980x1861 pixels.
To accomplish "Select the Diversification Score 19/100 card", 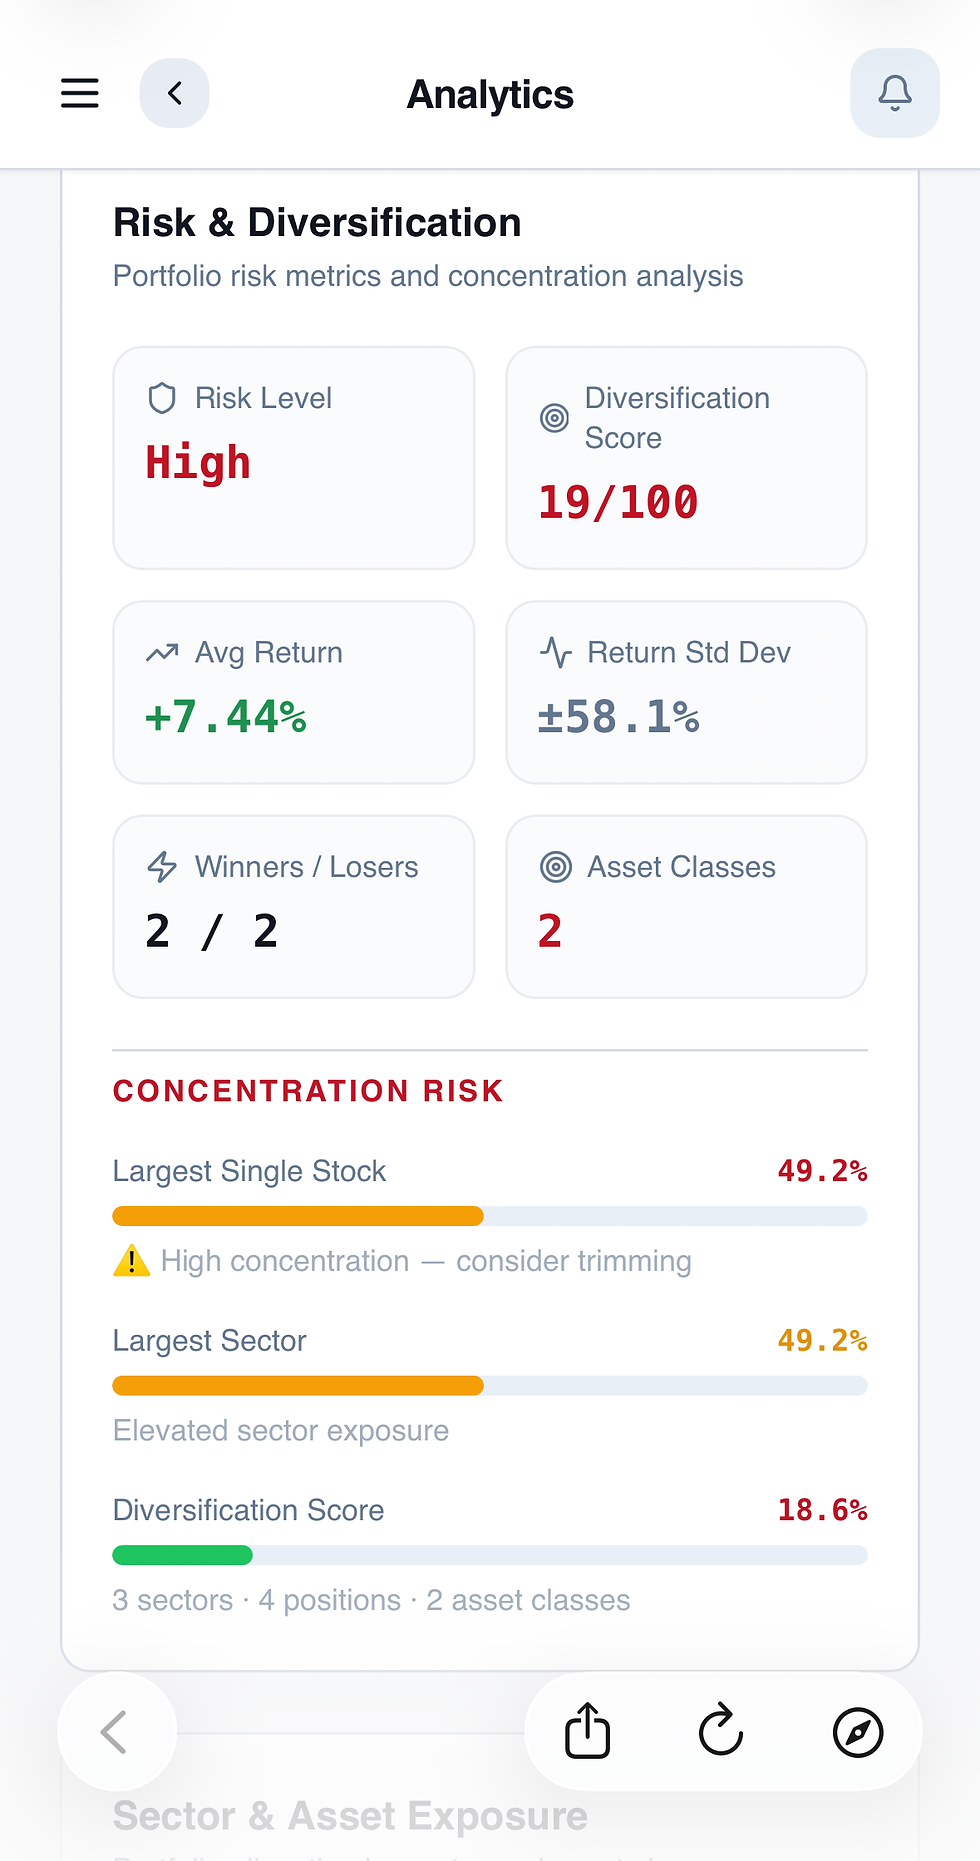I will (x=686, y=458).
